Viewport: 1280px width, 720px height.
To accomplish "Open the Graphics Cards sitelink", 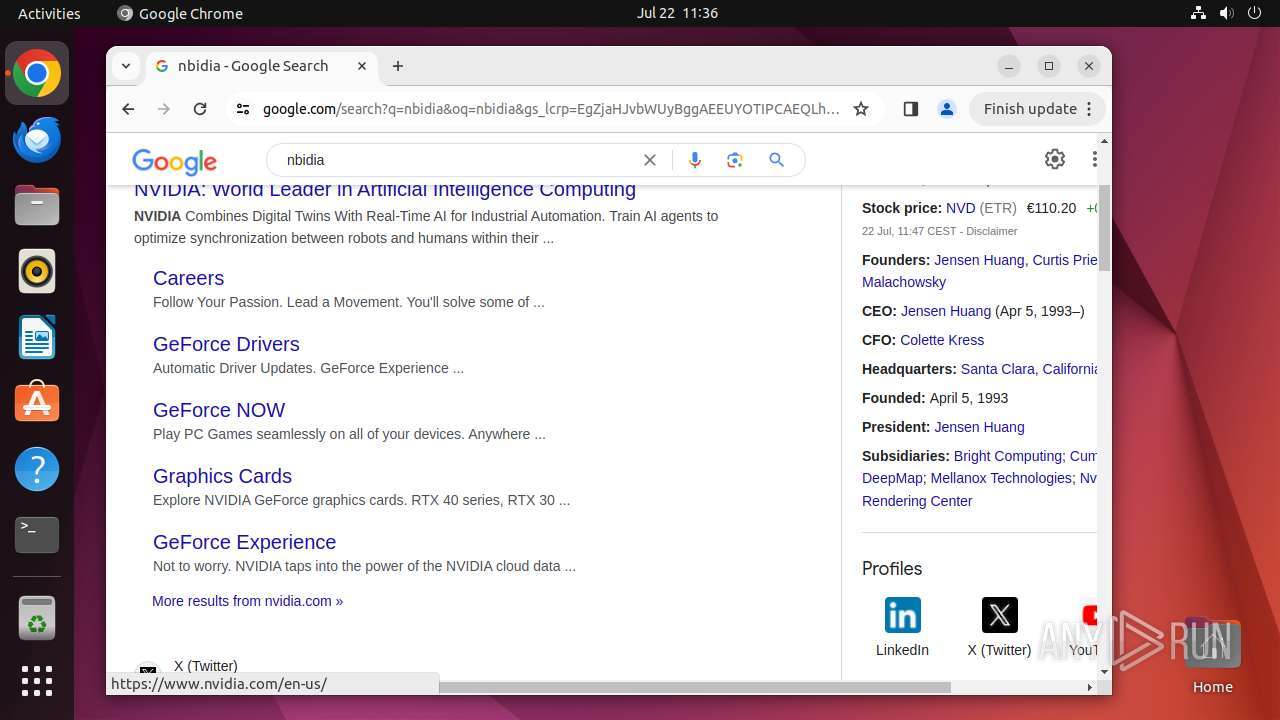I will click(222, 476).
